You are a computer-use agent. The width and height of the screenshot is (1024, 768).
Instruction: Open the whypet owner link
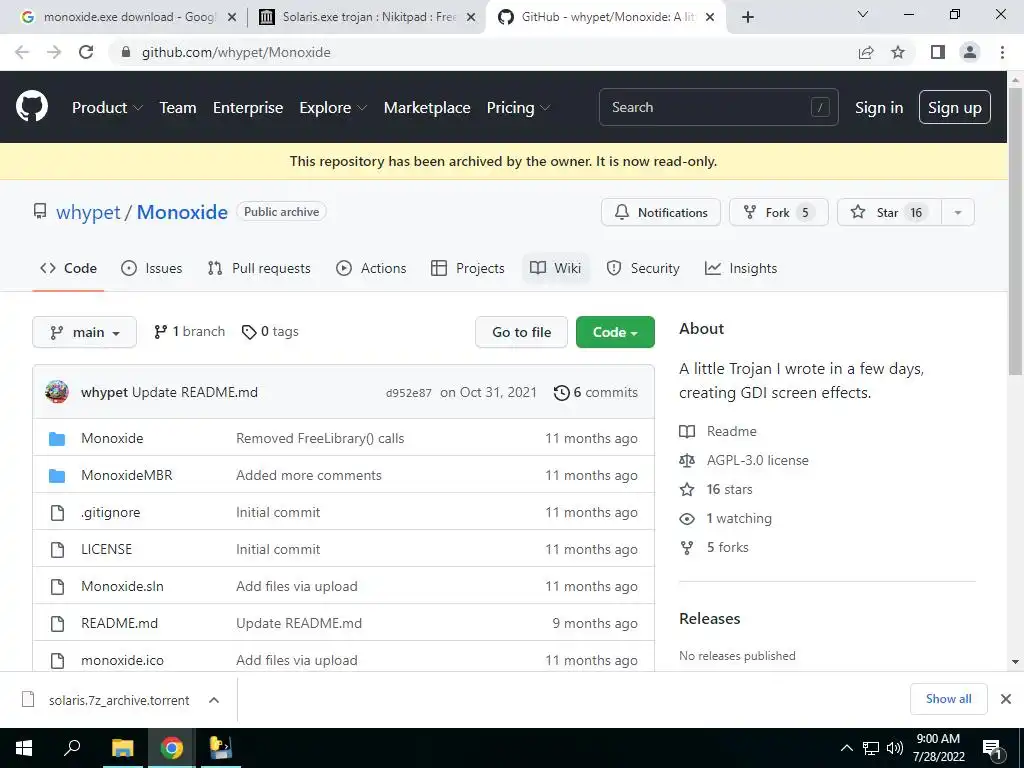tap(88, 212)
